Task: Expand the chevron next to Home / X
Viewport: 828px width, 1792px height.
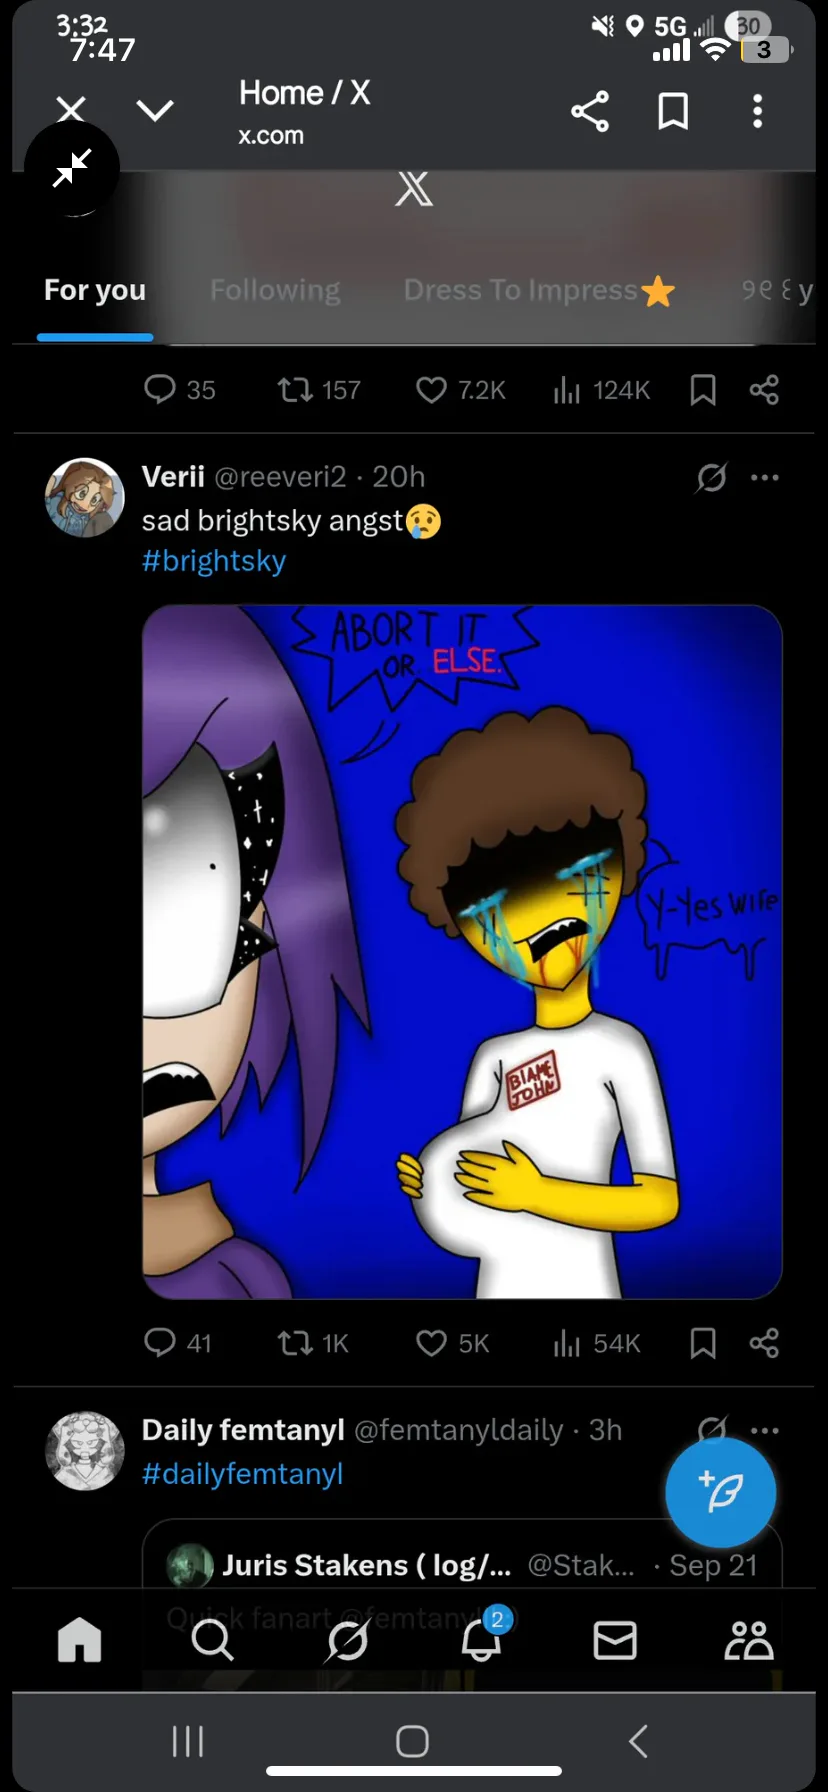Action: [155, 110]
